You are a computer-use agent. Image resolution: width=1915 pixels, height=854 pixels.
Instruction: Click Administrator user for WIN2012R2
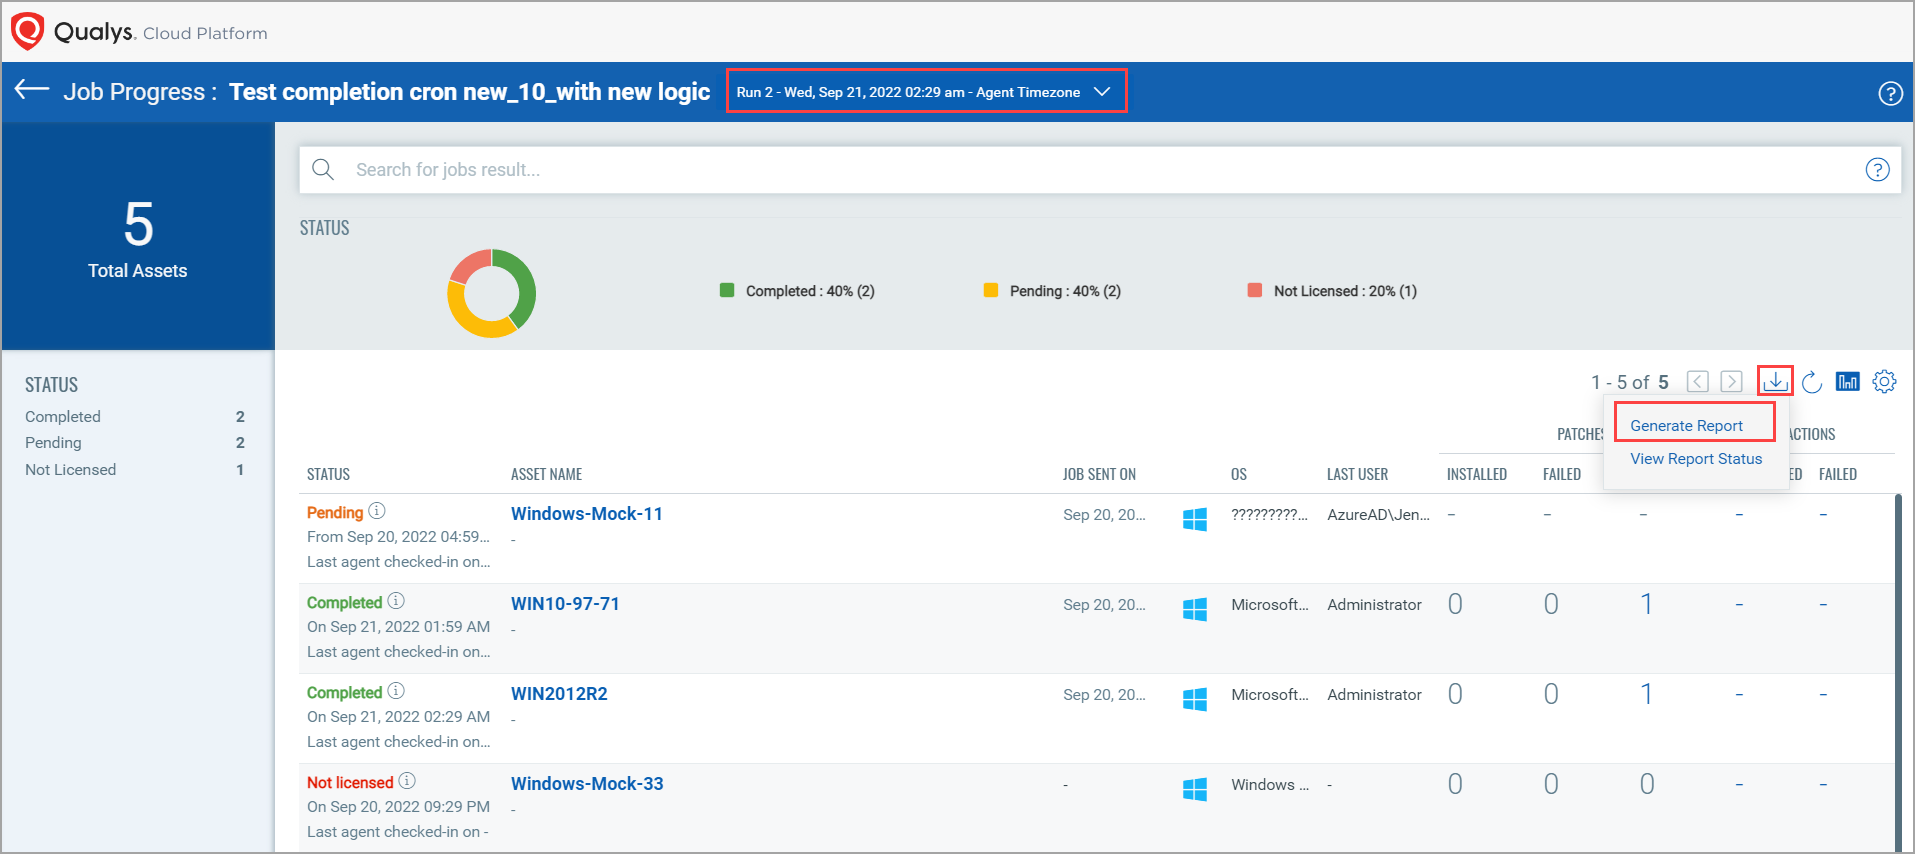pyautogui.click(x=1374, y=694)
